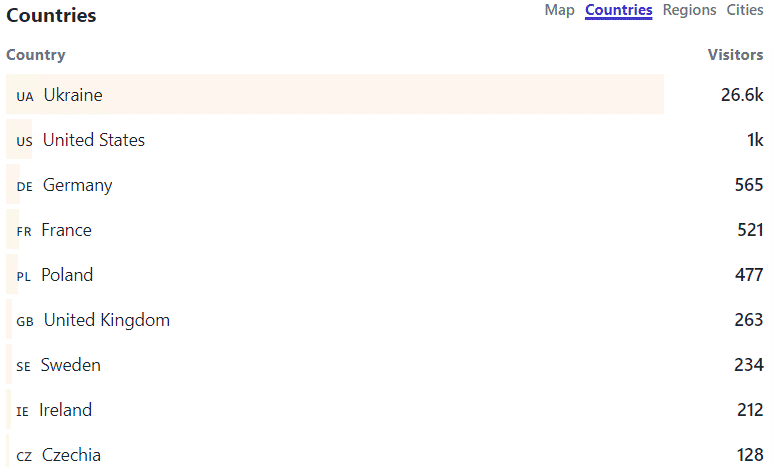
Task: Switch to the Map tab
Action: [x=559, y=10]
